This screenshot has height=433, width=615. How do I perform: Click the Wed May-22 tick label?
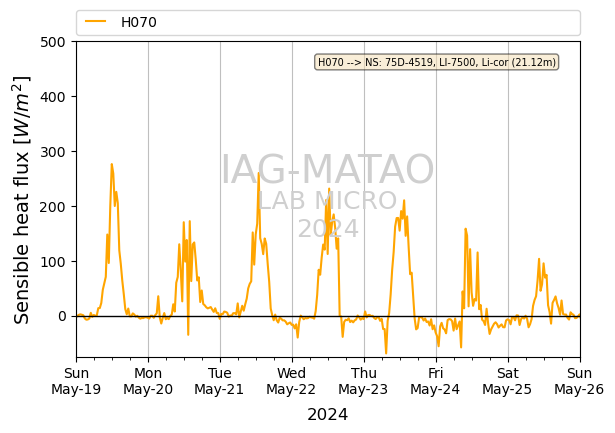[291, 381]
